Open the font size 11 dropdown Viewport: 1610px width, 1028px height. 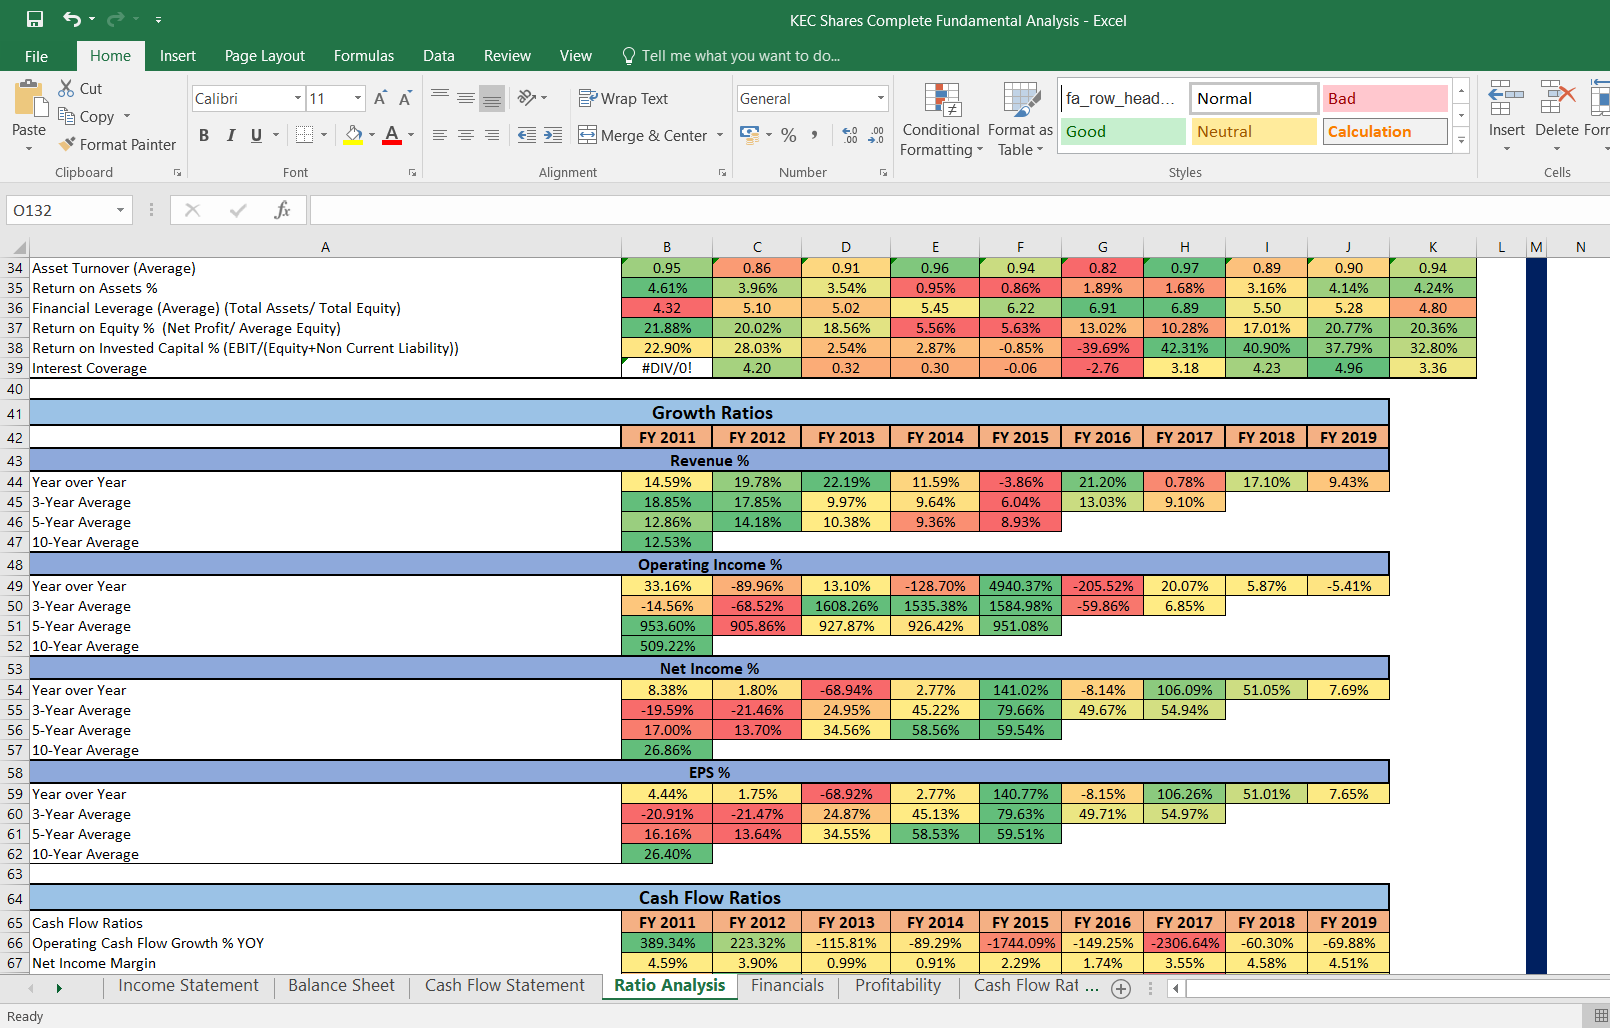coord(357,98)
